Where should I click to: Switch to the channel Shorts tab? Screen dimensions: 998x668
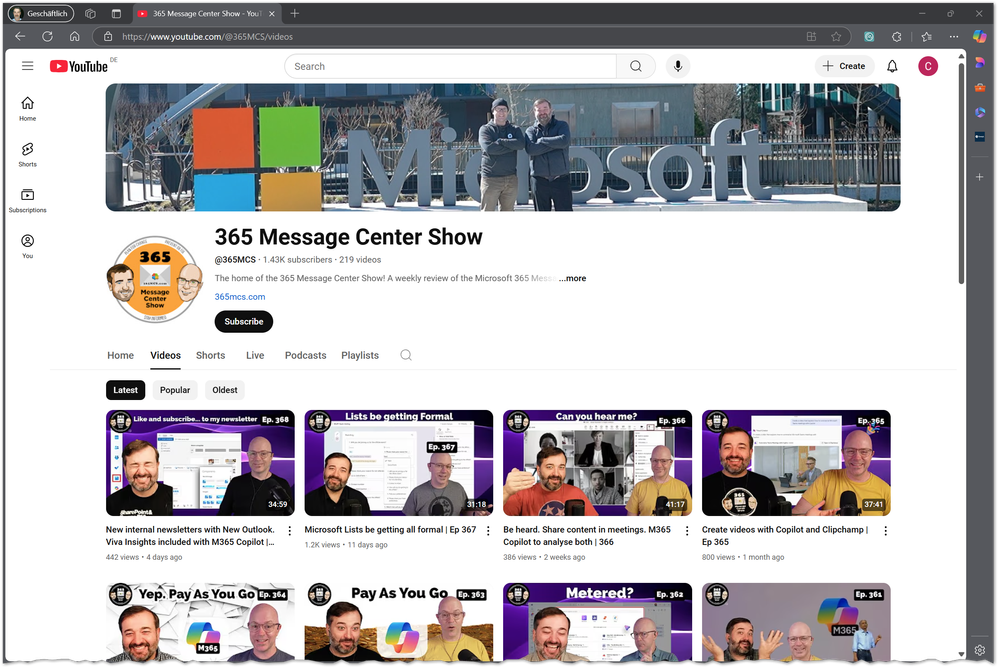click(x=211, y=355)
